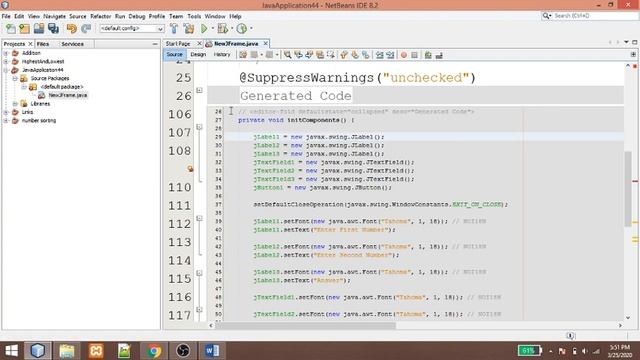Screen dimensions: 640x360
Task: Click the Shift Line Right icon
Action: tap(390, 55)
